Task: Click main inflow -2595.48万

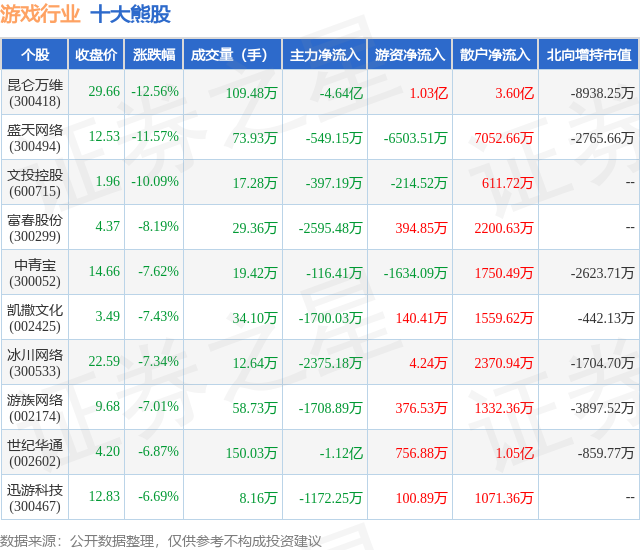Action: click(x=331, y=228)
